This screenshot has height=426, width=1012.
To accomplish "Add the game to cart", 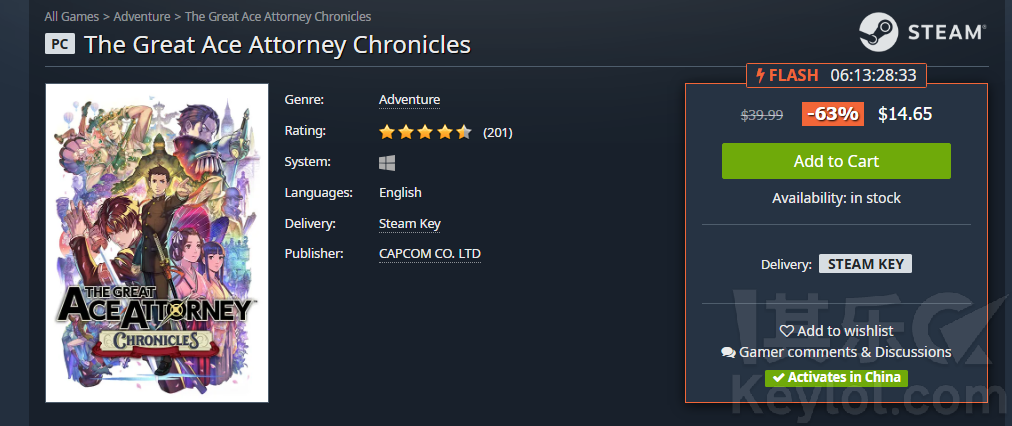I will (836, 161).
